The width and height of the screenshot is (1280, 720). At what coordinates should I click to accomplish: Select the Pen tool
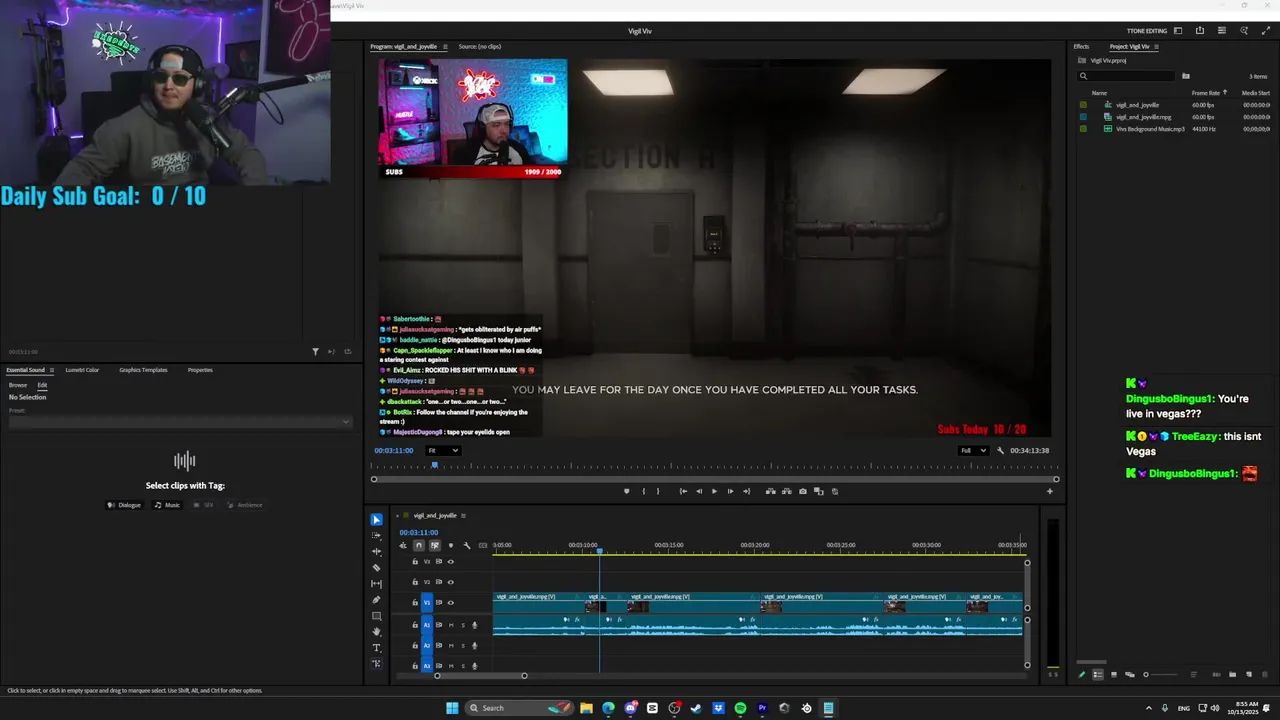pos(377,600)
